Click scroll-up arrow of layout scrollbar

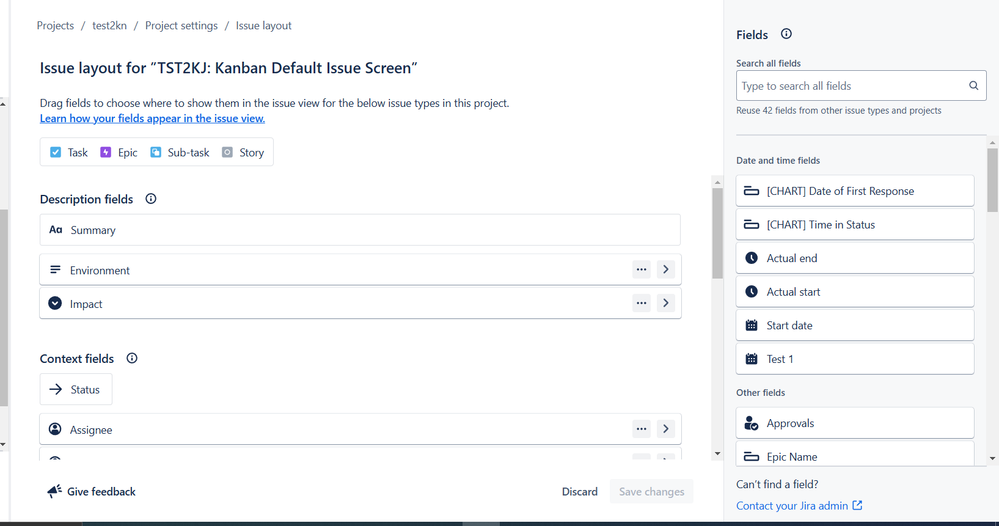tap(717, 183)
